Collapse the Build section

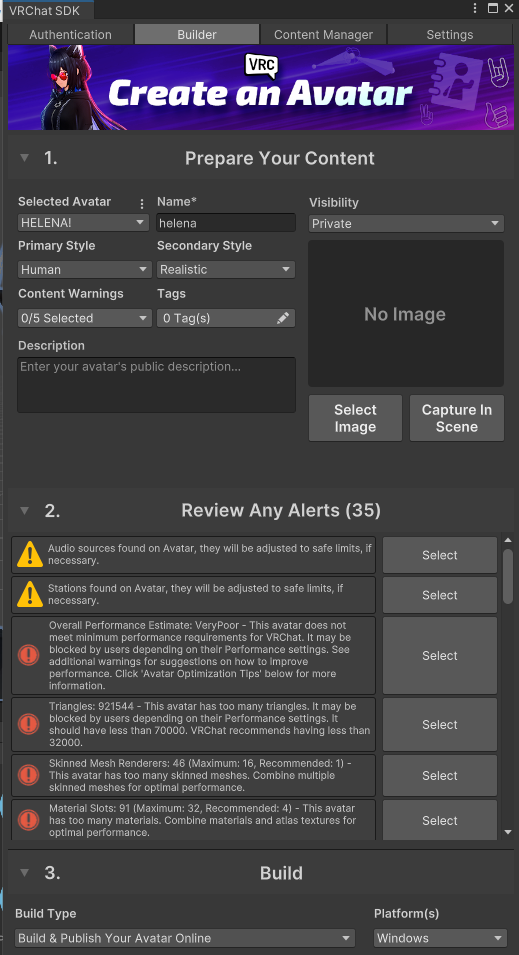24,872
